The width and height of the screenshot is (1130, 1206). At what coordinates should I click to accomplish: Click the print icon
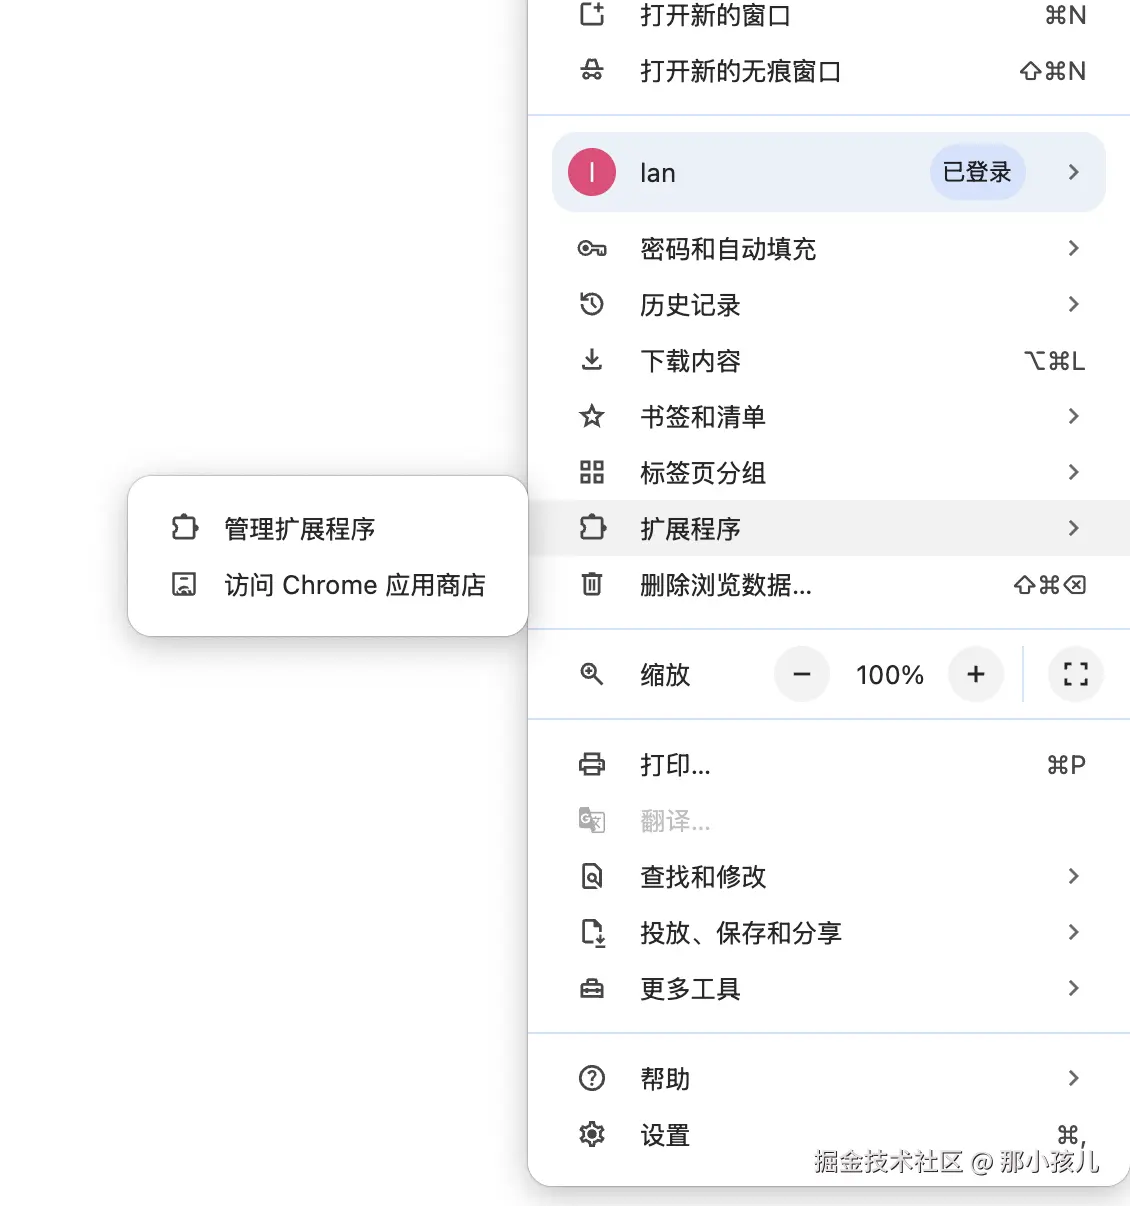click(592, 764)
